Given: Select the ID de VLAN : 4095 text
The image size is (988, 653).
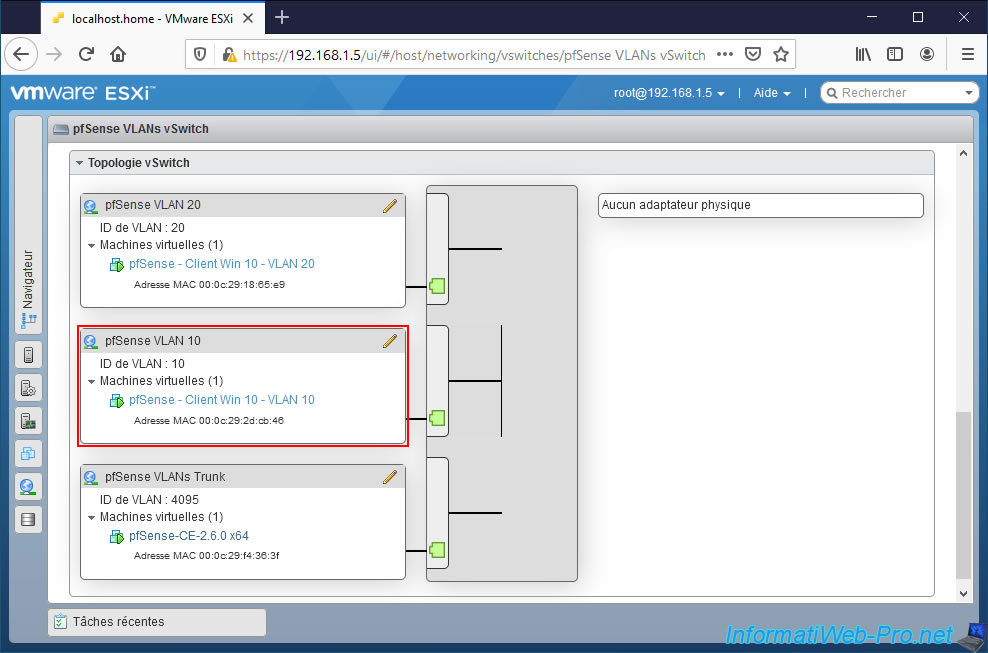Looking at the screenshot, I should click(149, 500).
